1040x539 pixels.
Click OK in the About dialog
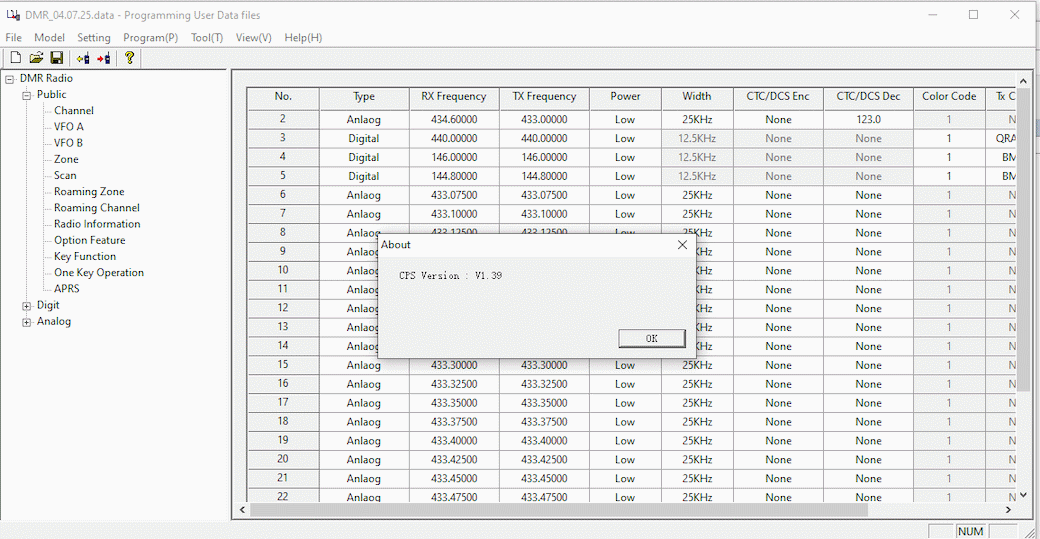click(651, 338)
